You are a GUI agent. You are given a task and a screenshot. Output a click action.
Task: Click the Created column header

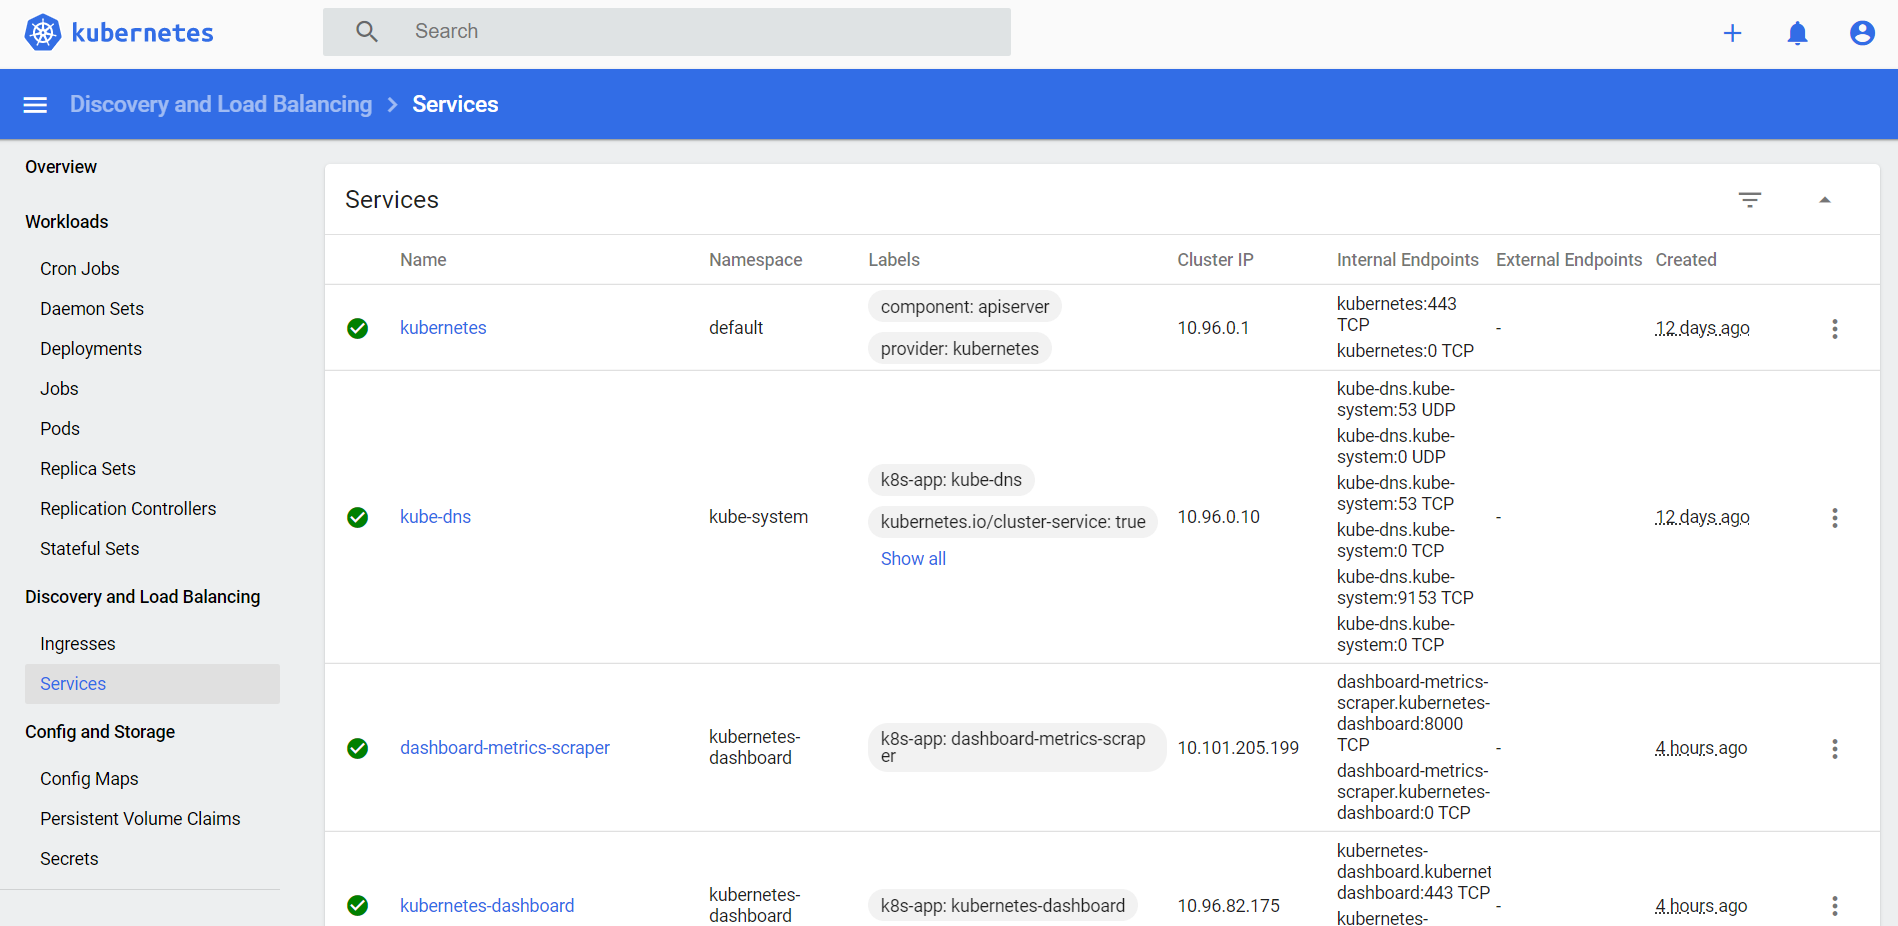point(1686,260)
